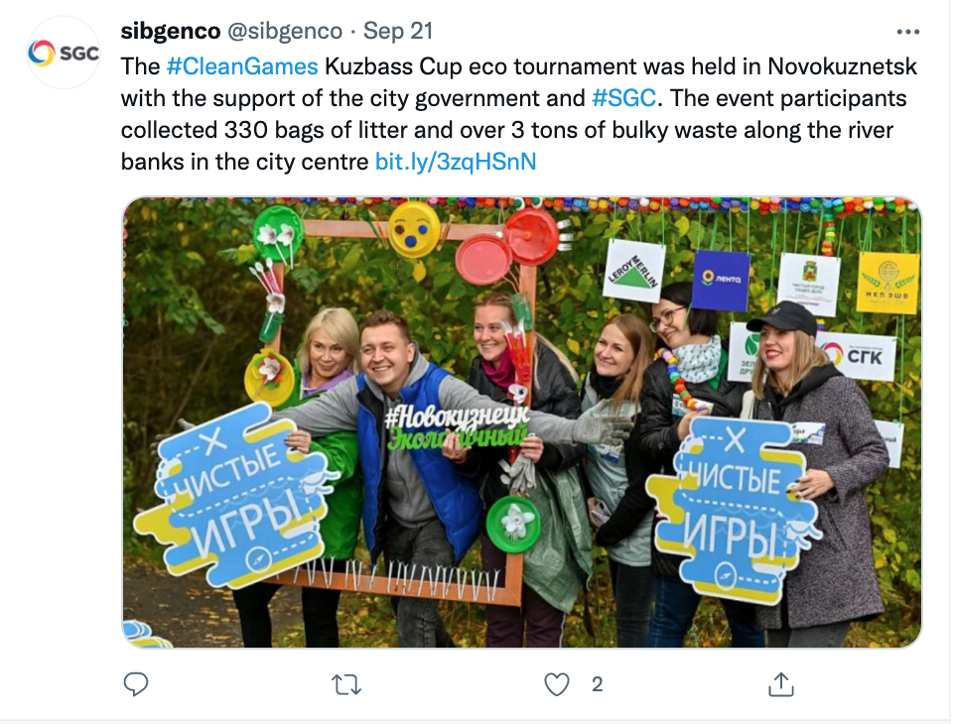
Task: Follow the bit.ly/3zqHSnN link
Action: pyautogui.click(x=455, y=162)
